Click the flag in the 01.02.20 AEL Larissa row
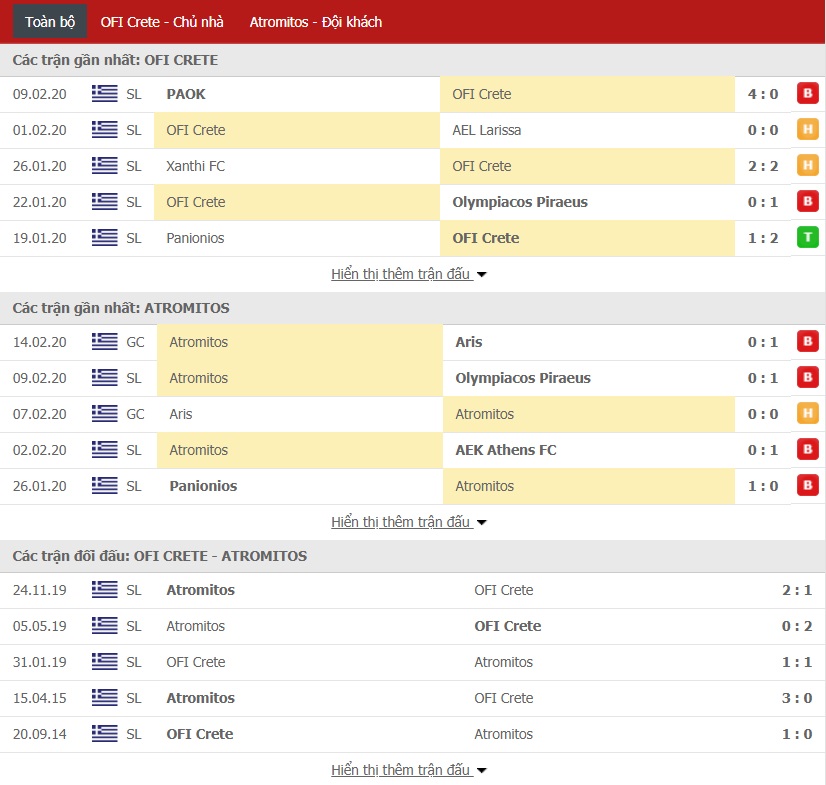 [x=104, y=130]
